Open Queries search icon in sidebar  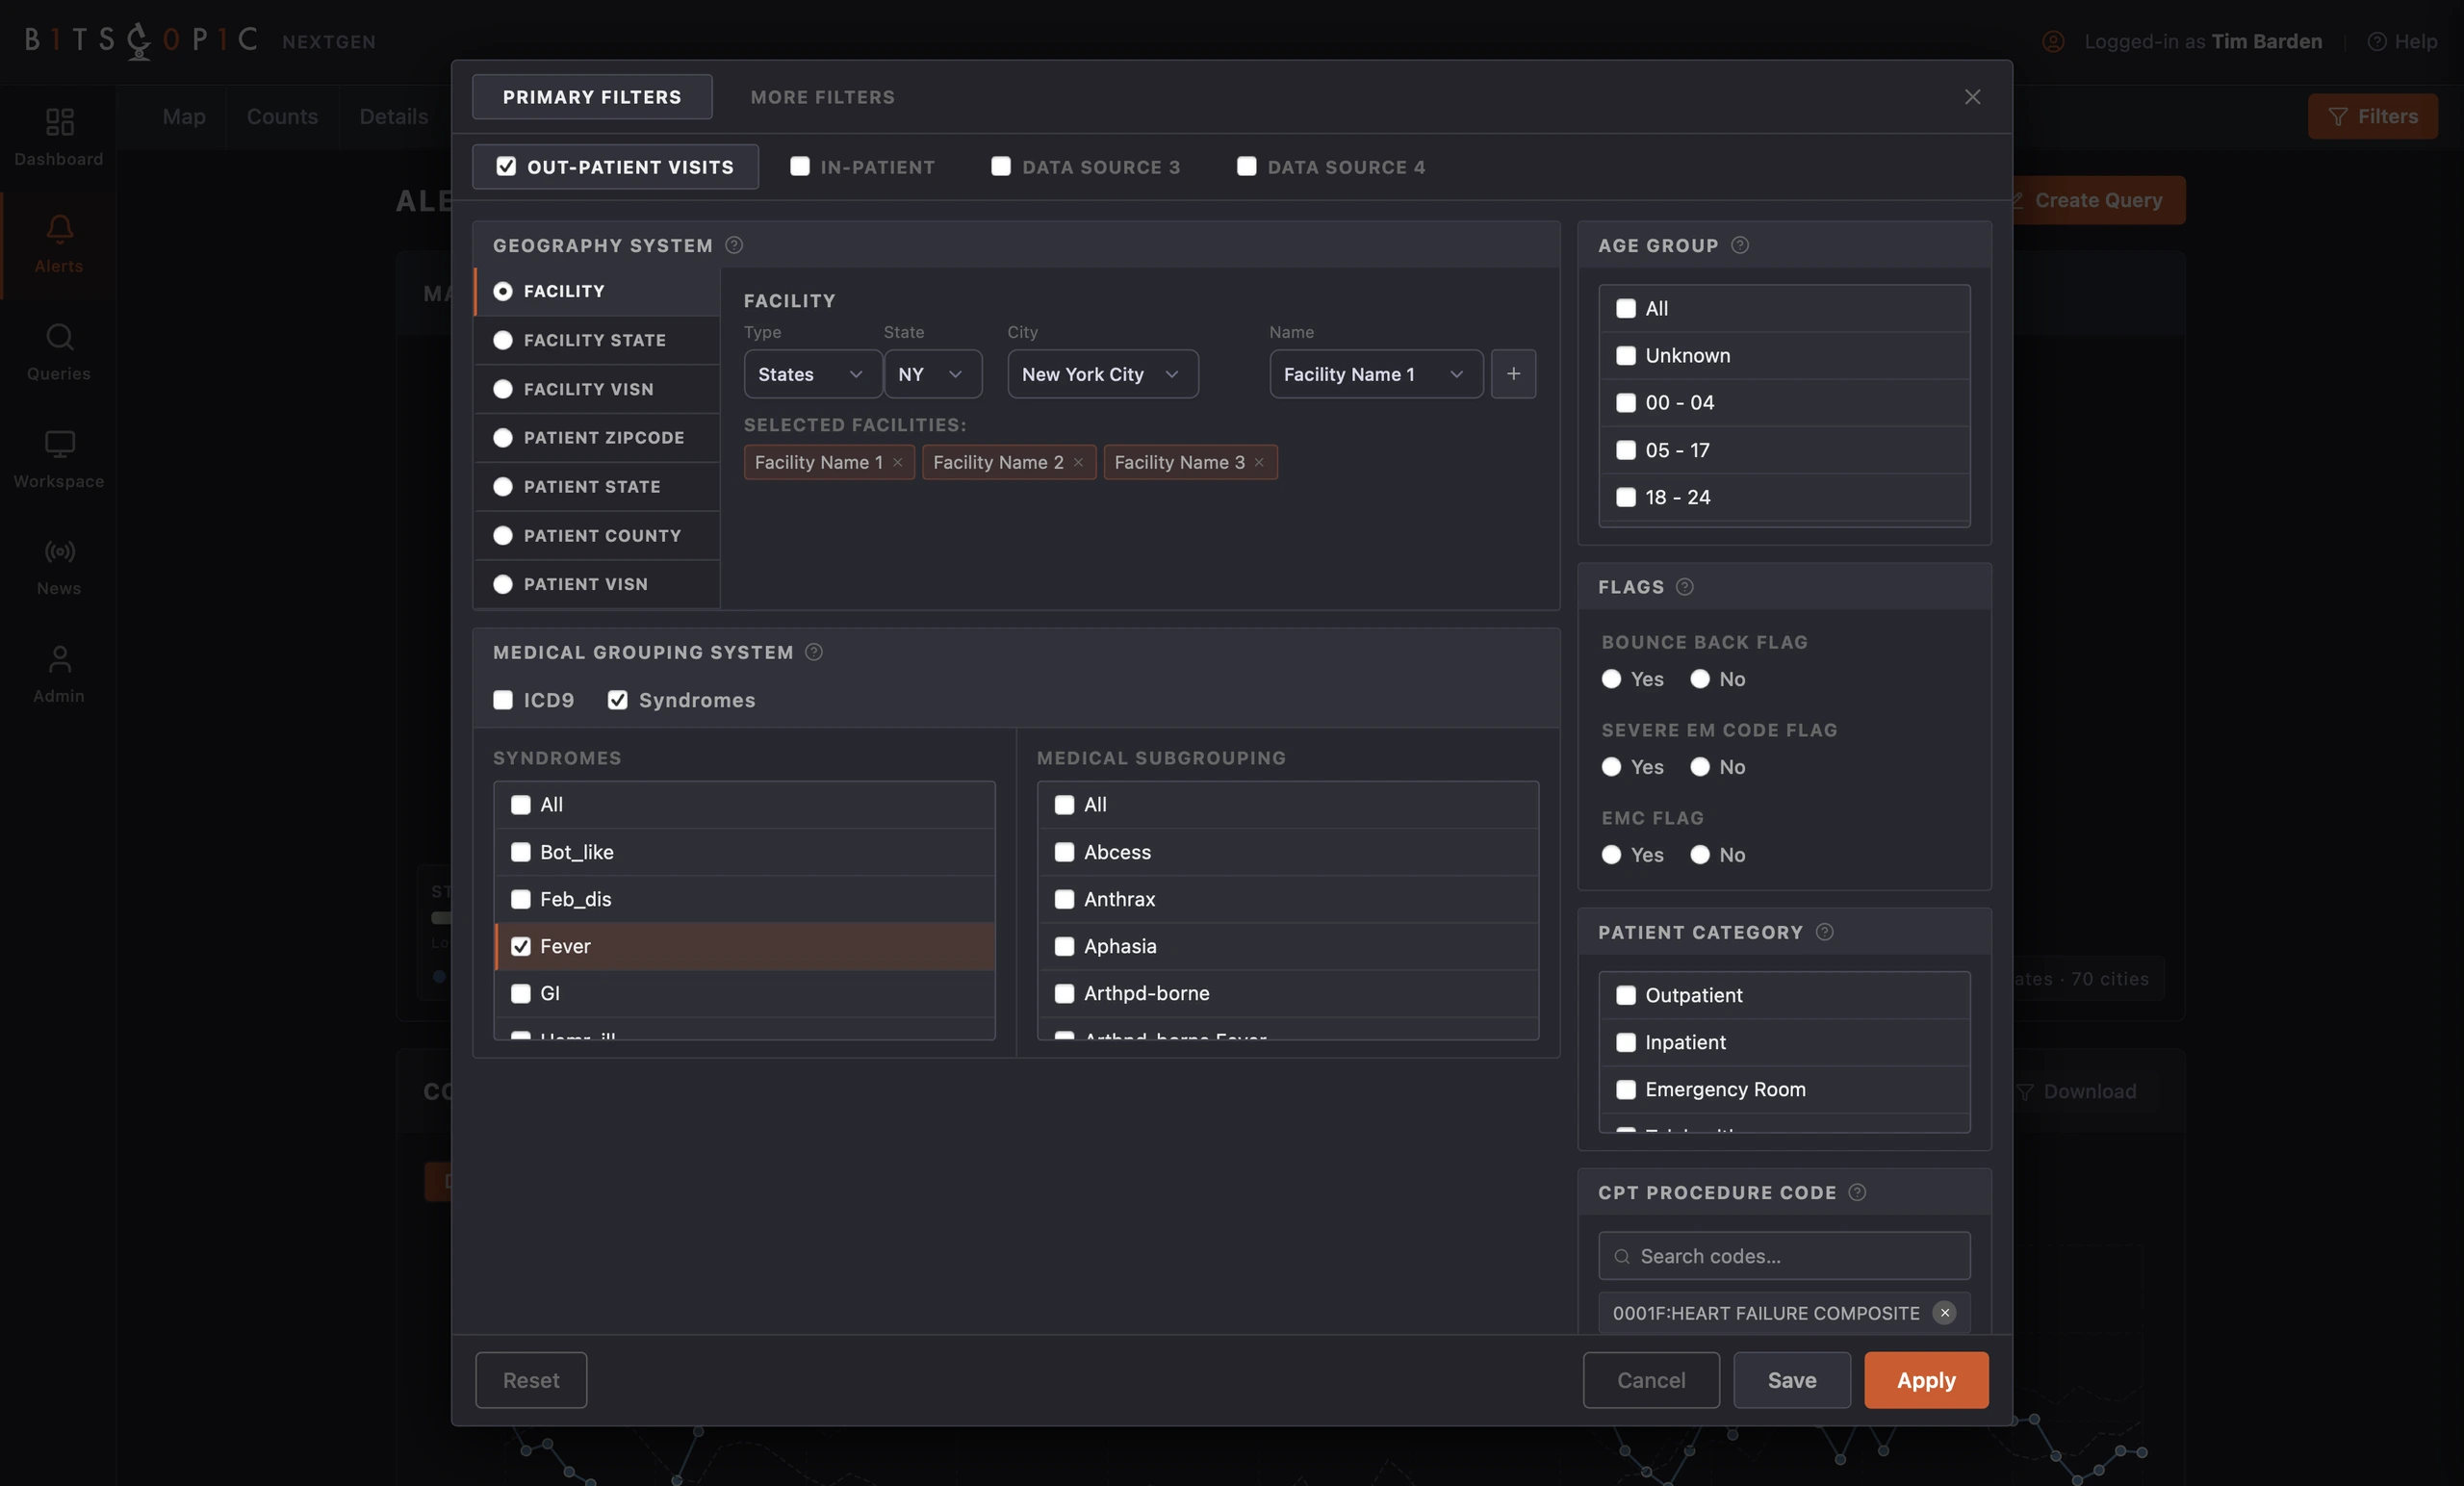(x=59, y=337)
